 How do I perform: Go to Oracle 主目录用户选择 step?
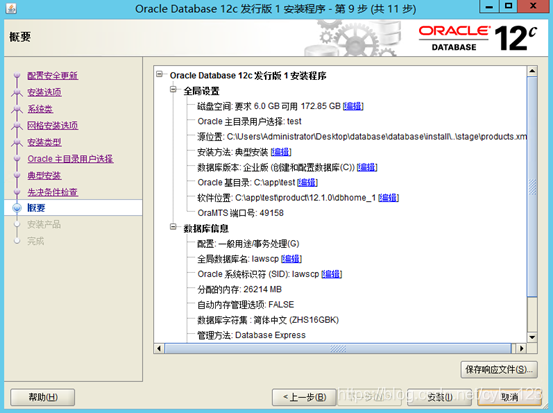point(70,159)
